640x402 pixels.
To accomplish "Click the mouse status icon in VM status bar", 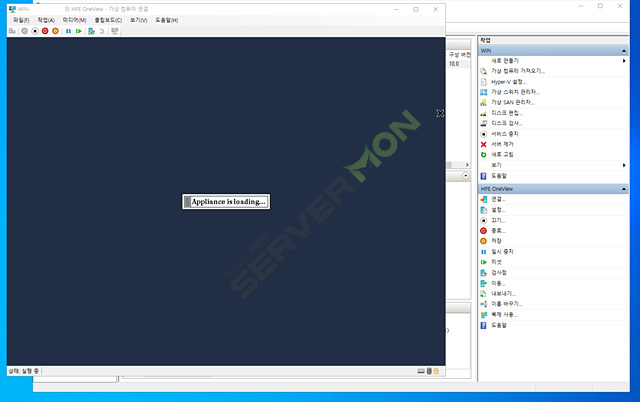I will pyautogui.click(x=429, y=371).
